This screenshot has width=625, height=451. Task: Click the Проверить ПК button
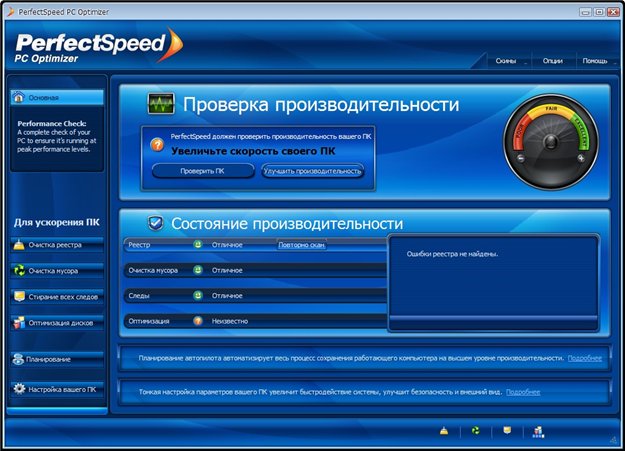(203, 171)
